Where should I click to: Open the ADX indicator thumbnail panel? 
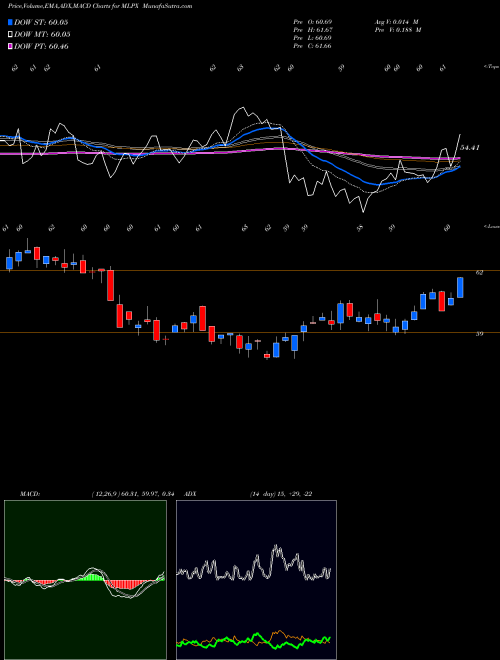[256, 580]
